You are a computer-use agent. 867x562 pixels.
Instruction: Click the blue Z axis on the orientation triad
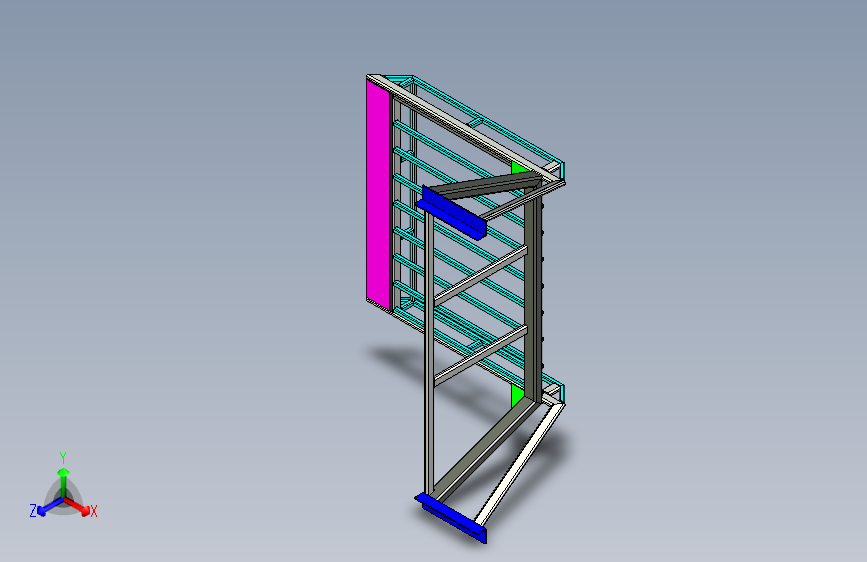point(50,507)
